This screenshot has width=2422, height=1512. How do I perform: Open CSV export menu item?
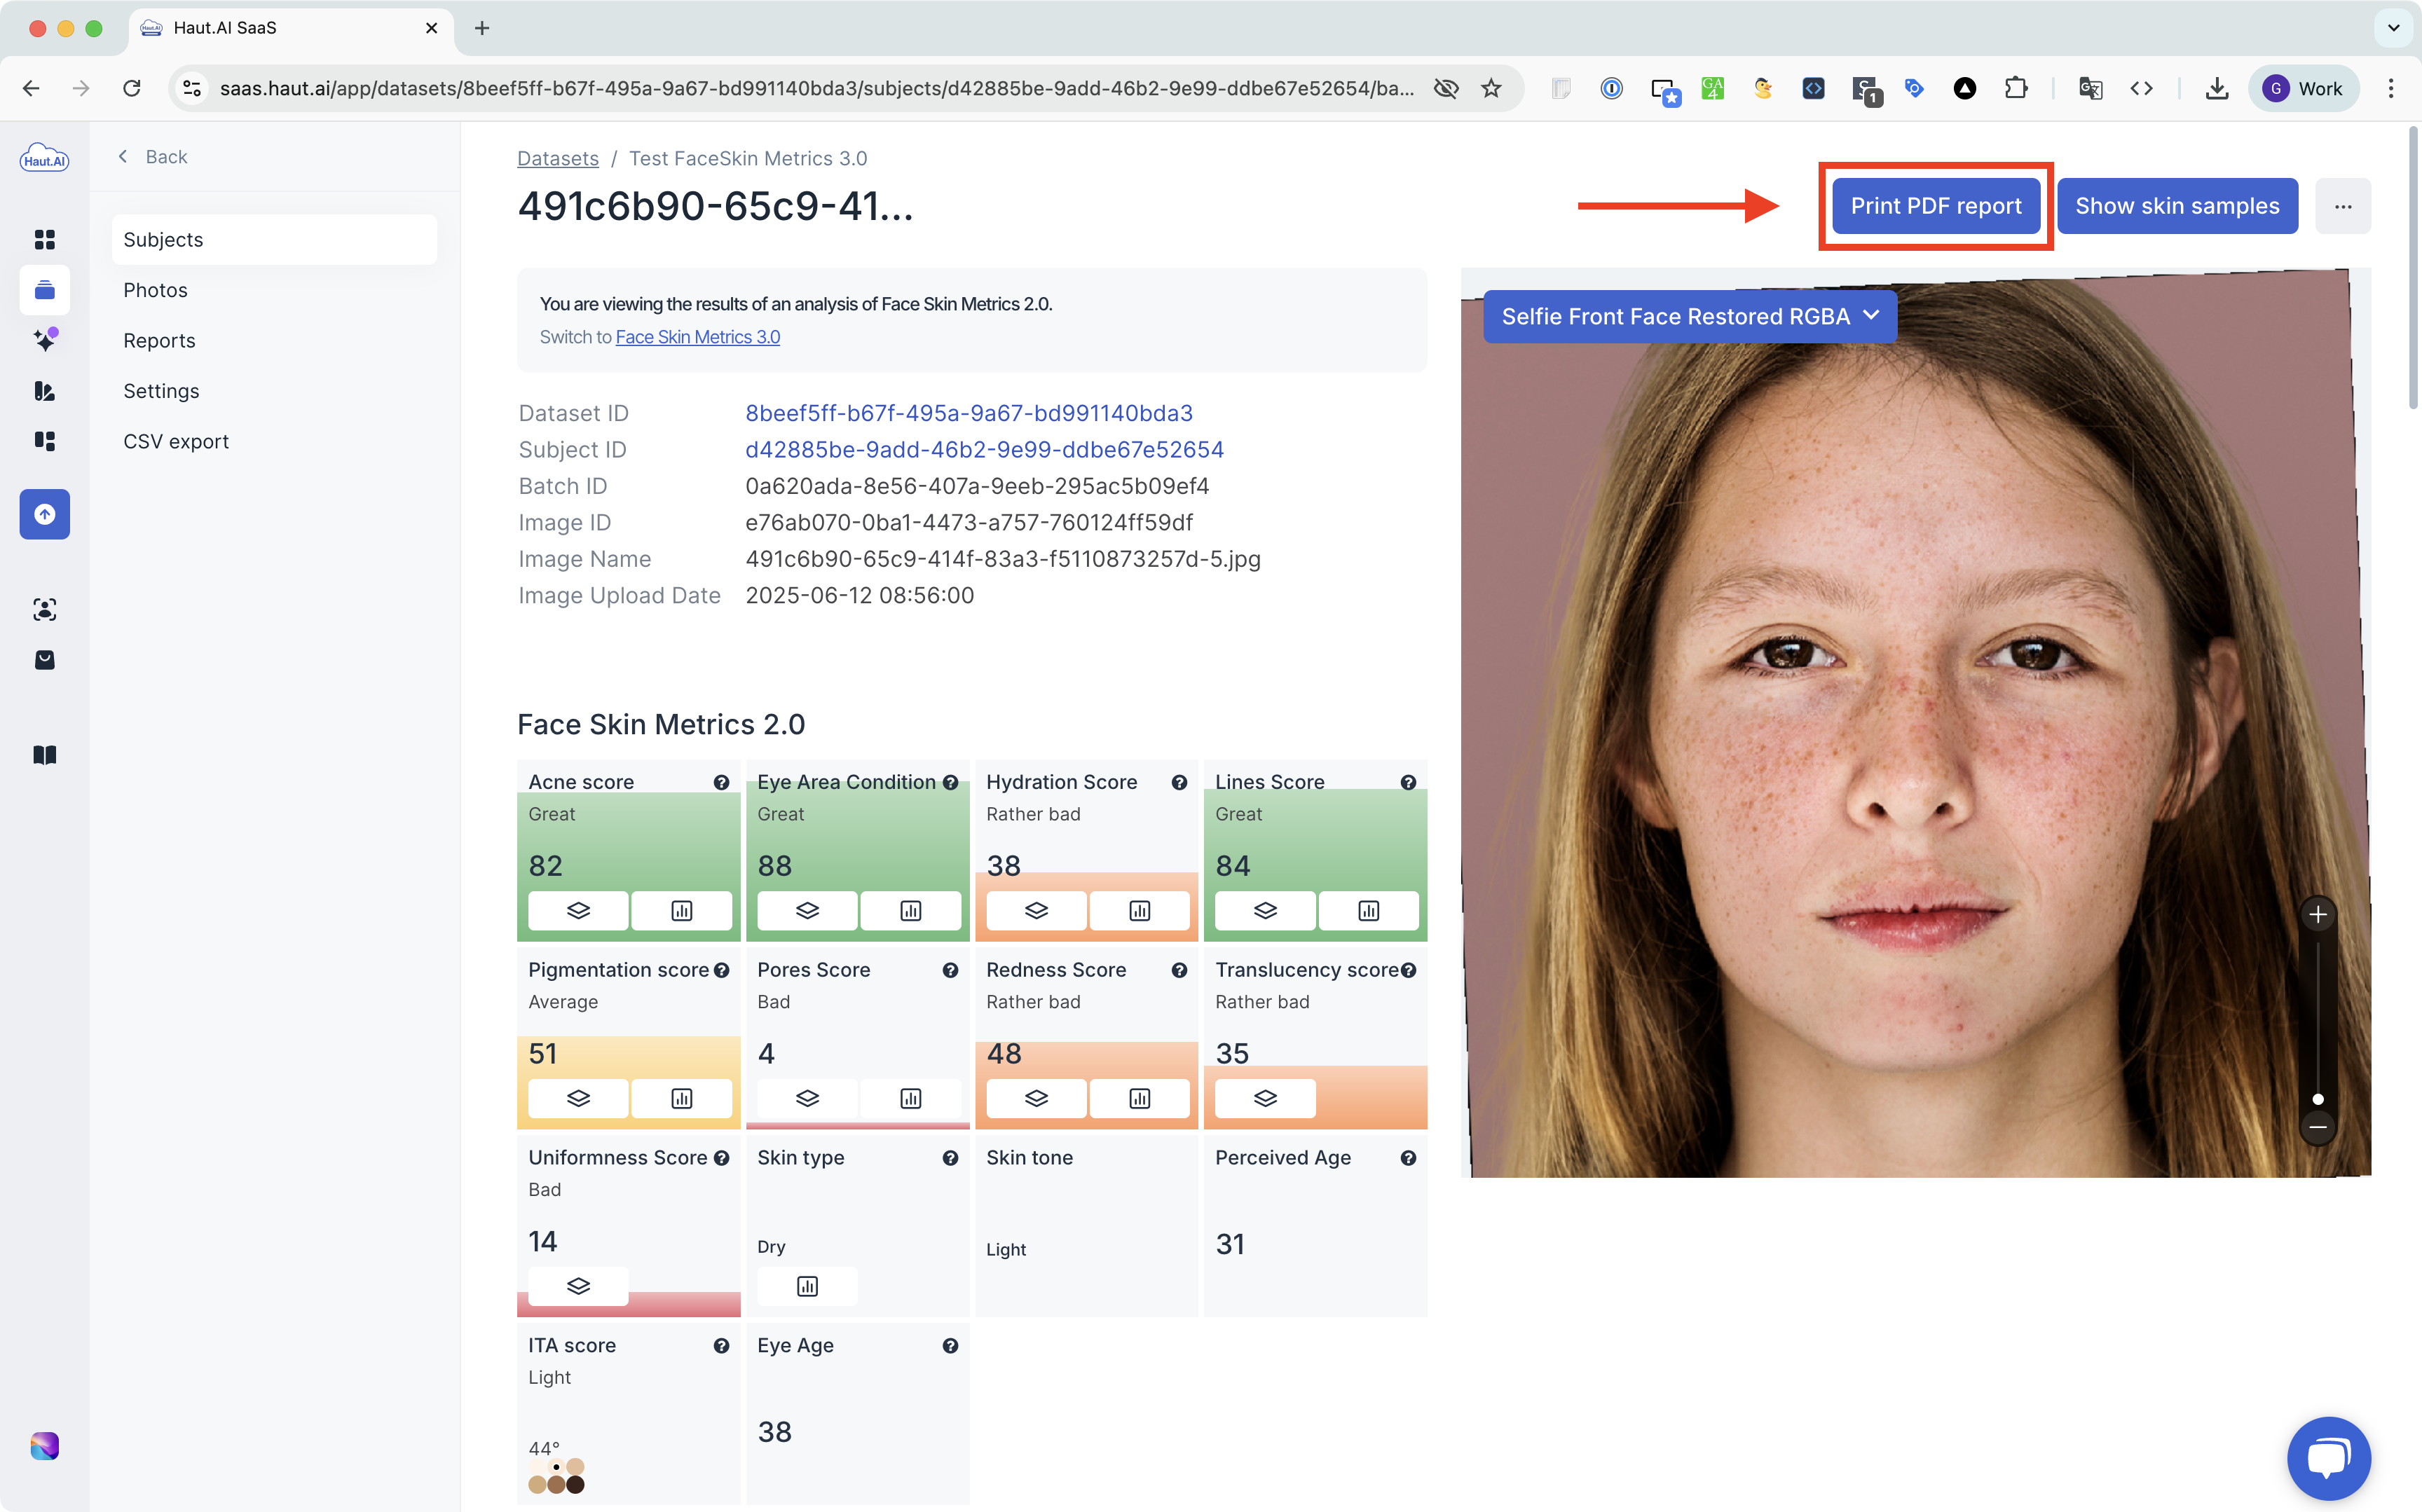click(176, 441)
